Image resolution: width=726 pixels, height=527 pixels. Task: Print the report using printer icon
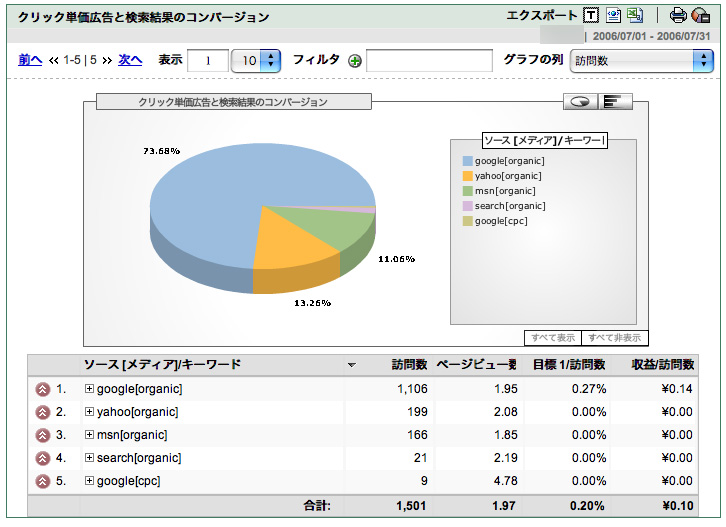coord(678,15)
